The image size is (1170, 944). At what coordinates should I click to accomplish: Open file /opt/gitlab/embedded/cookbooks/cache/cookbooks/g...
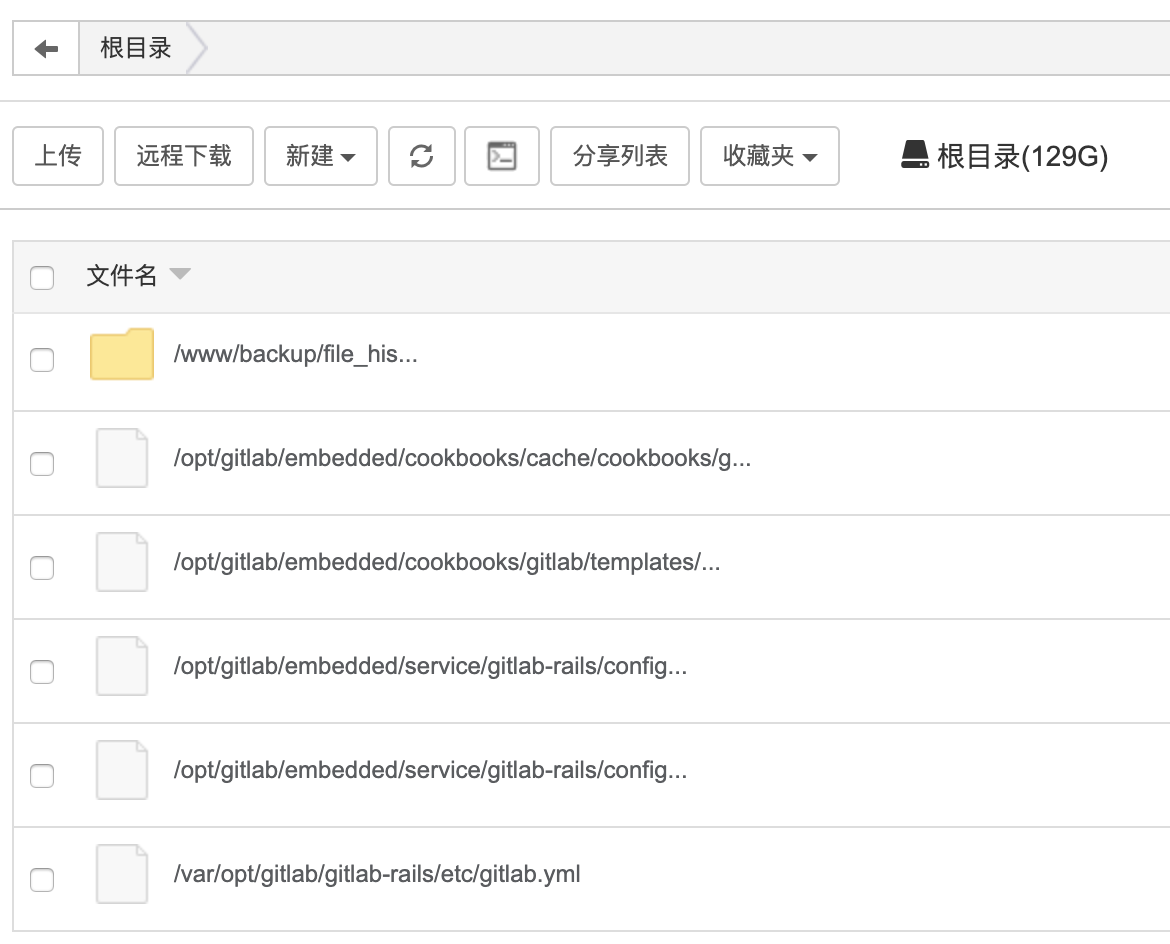(462, 457)
